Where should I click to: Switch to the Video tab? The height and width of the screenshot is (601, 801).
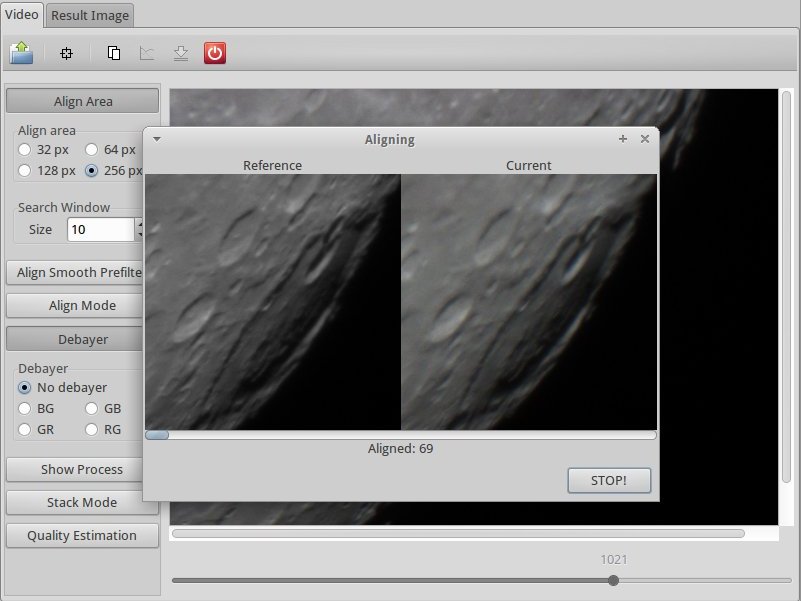[x=22, y=14]
